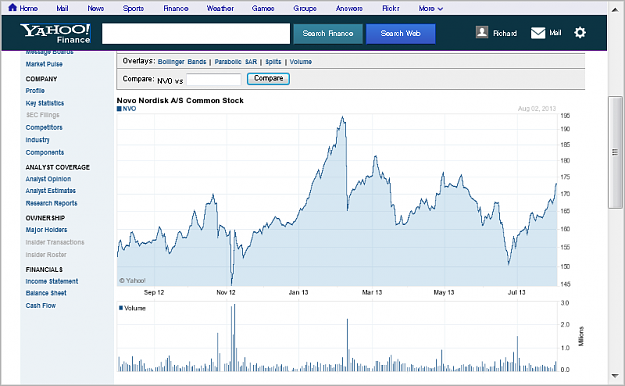Click the Compare button
625x386 pixels.
pyautogui.click(x=268, y=79)
